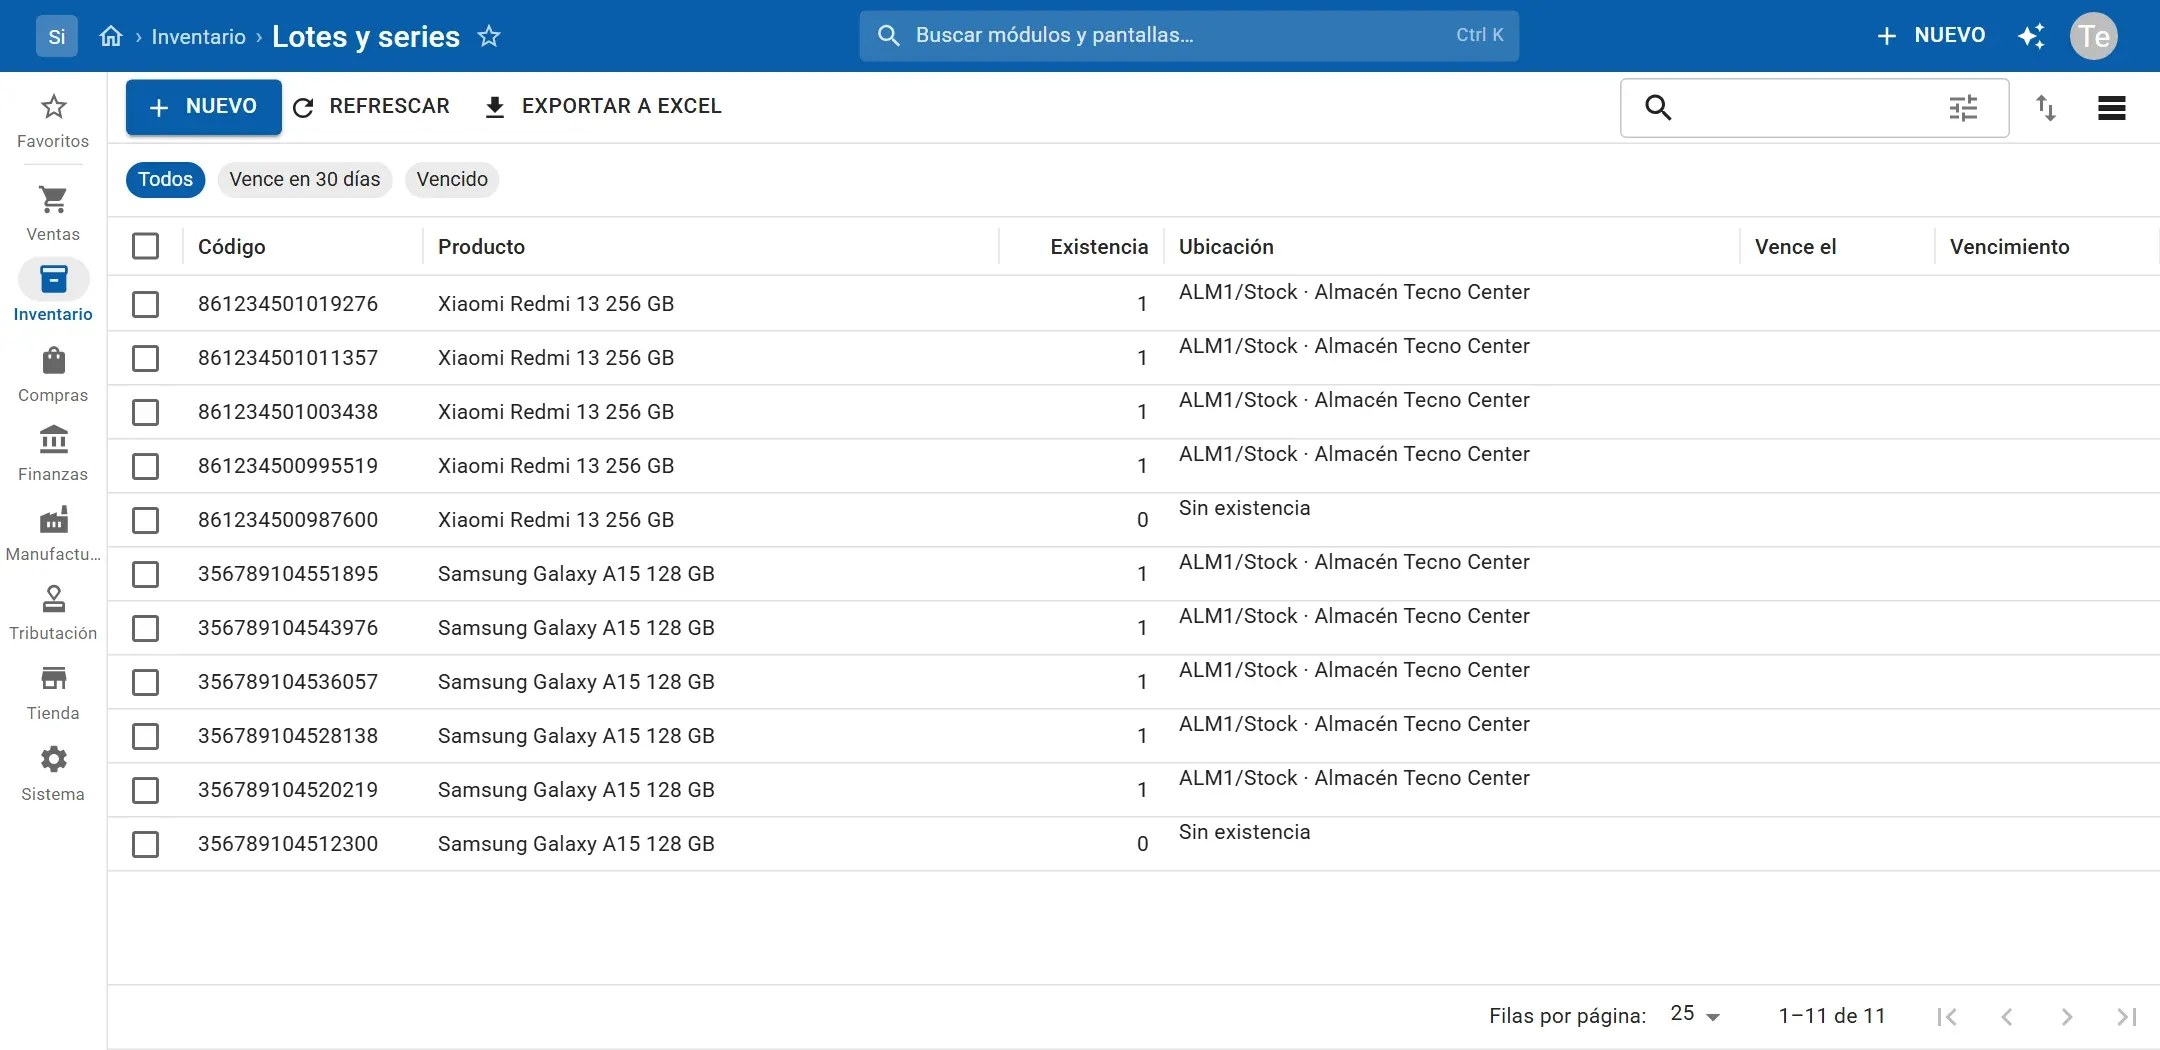Open the user avatar Te
This screenshot has height=1050, width=2160.
click(2094, 36)
